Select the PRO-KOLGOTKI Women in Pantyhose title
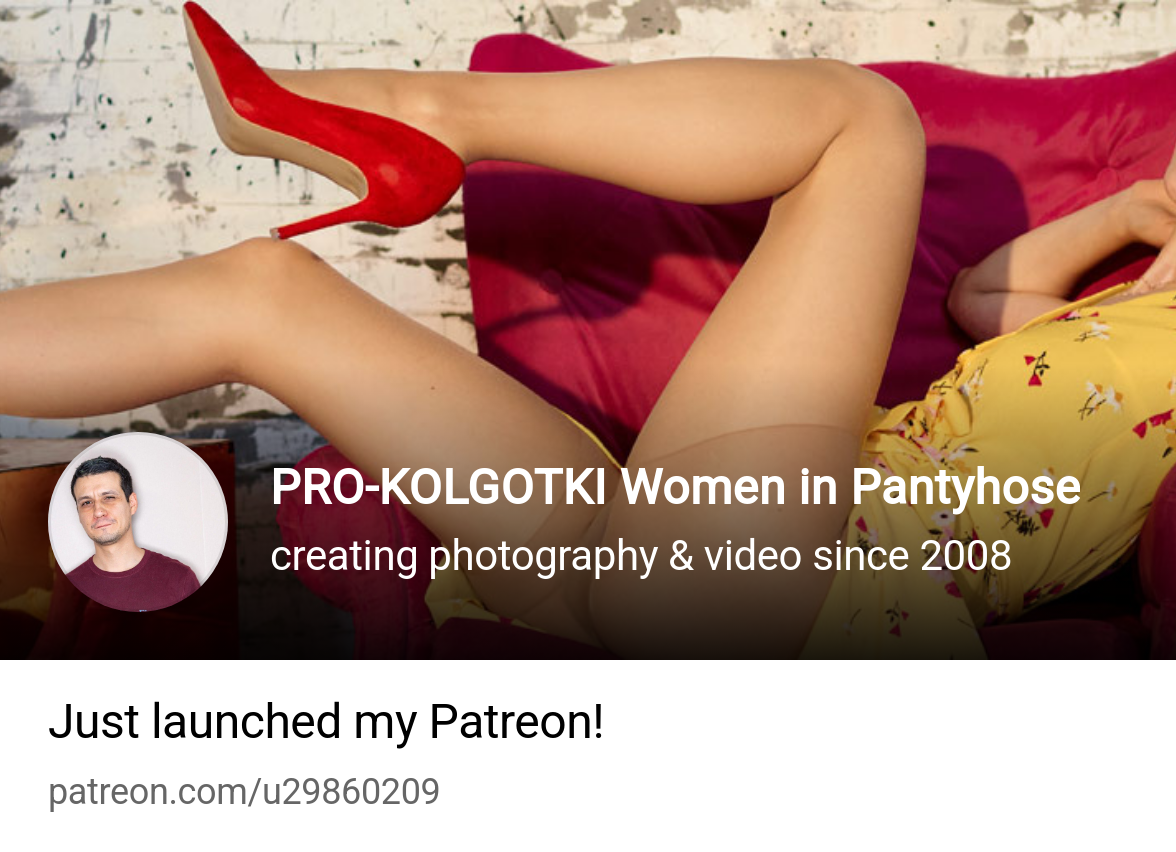The height and width of the screenshot is (852, 1176). click(x=676, y=488)
